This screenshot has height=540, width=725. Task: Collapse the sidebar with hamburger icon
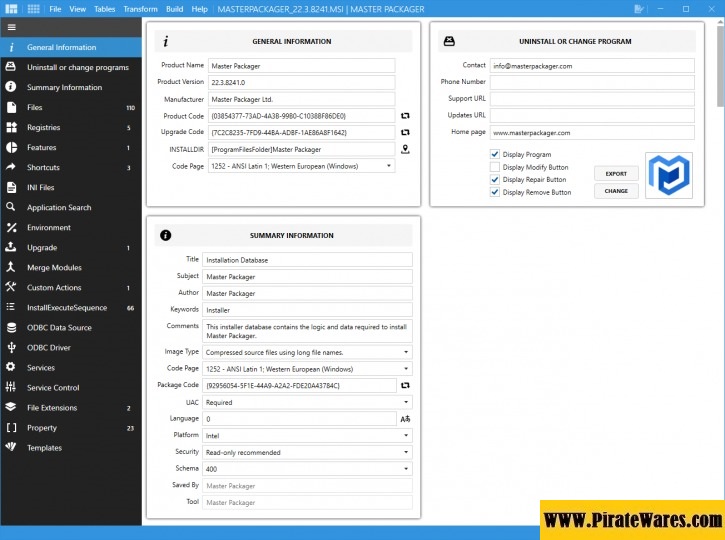11,29
